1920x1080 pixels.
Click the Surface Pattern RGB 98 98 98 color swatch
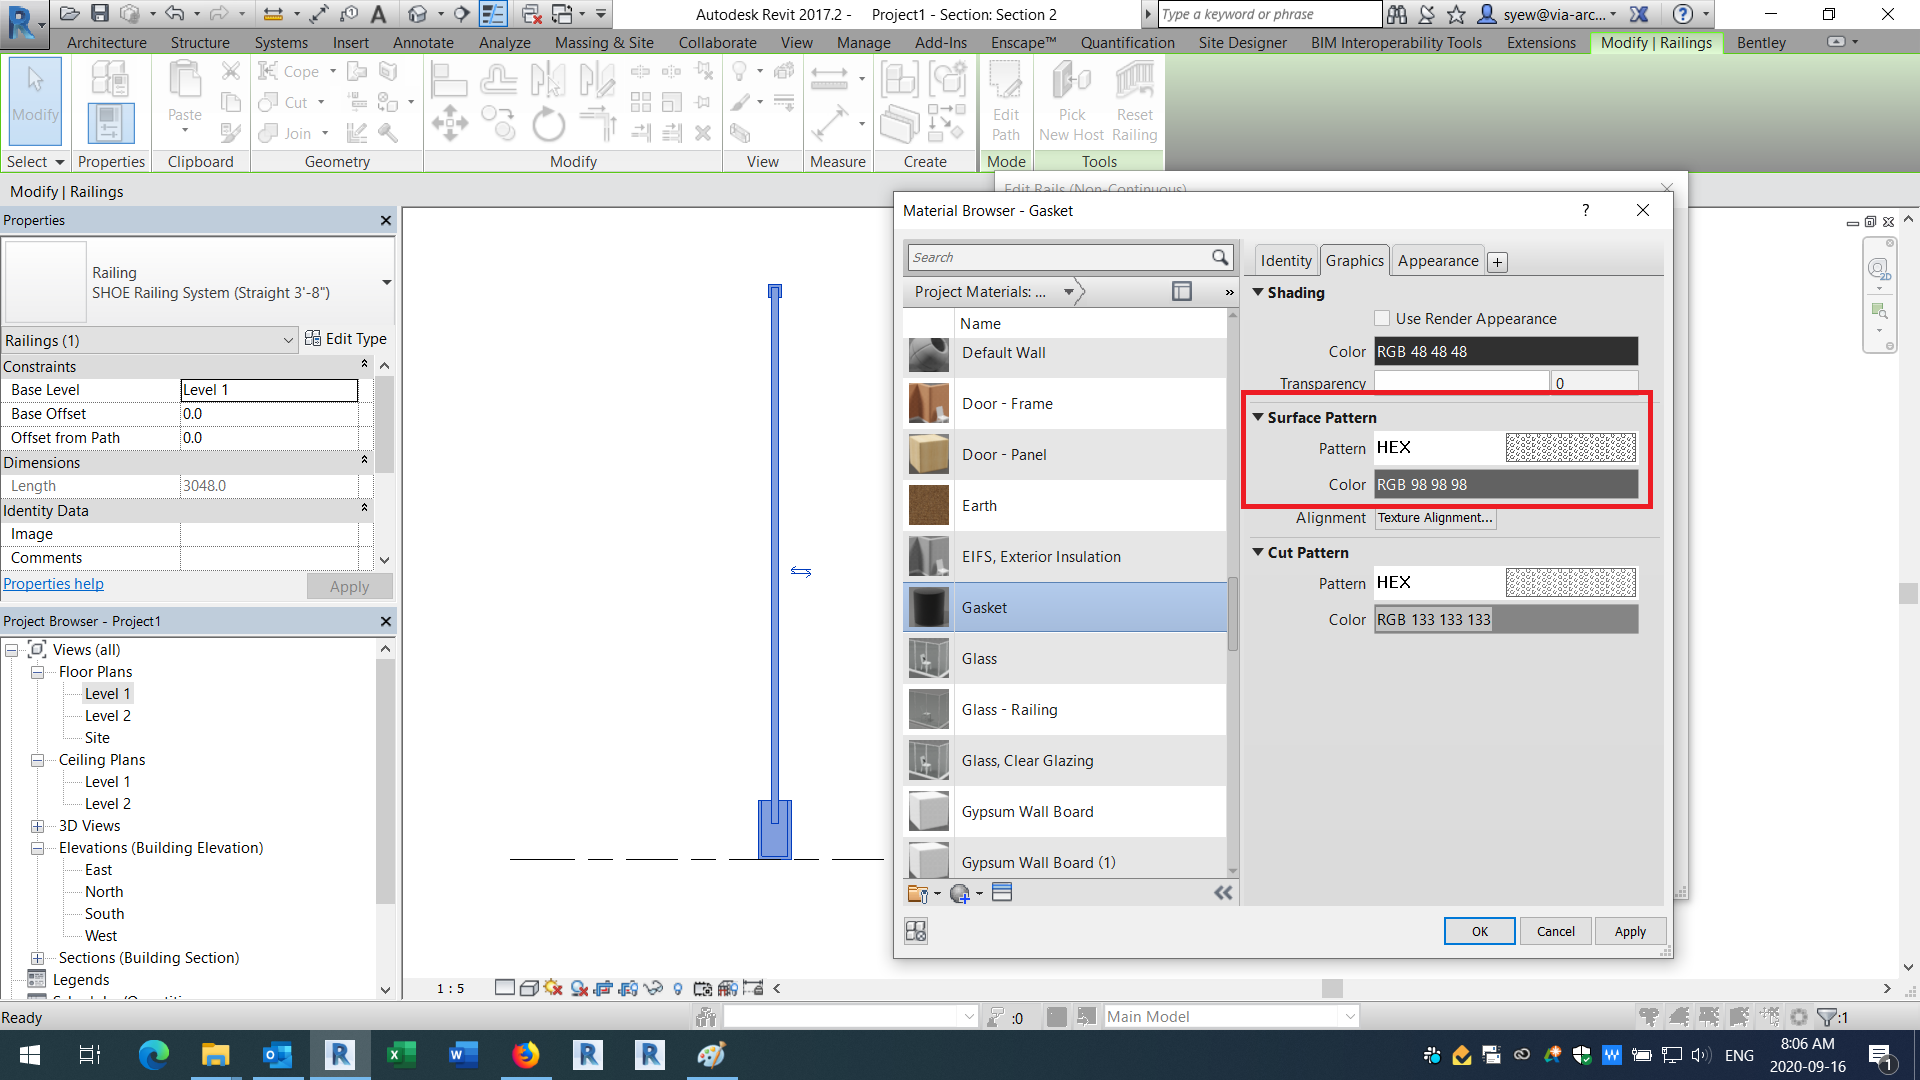pyautogui.click(x=1506, y=484)
